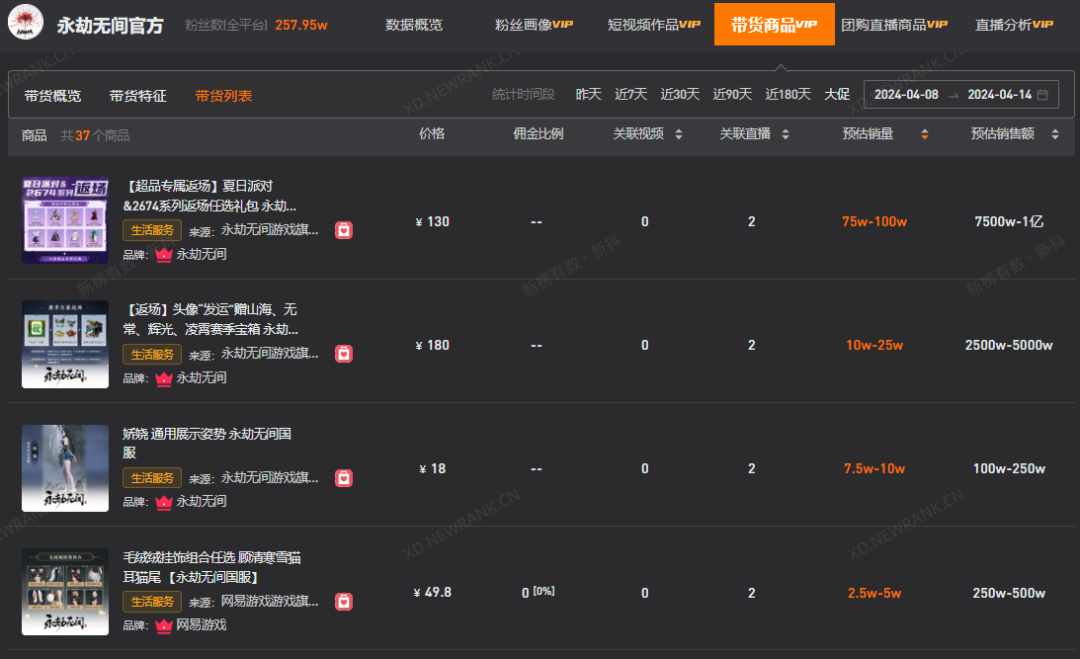
Task: Filter time range to 近7天
Action: (x=631, y=94)
